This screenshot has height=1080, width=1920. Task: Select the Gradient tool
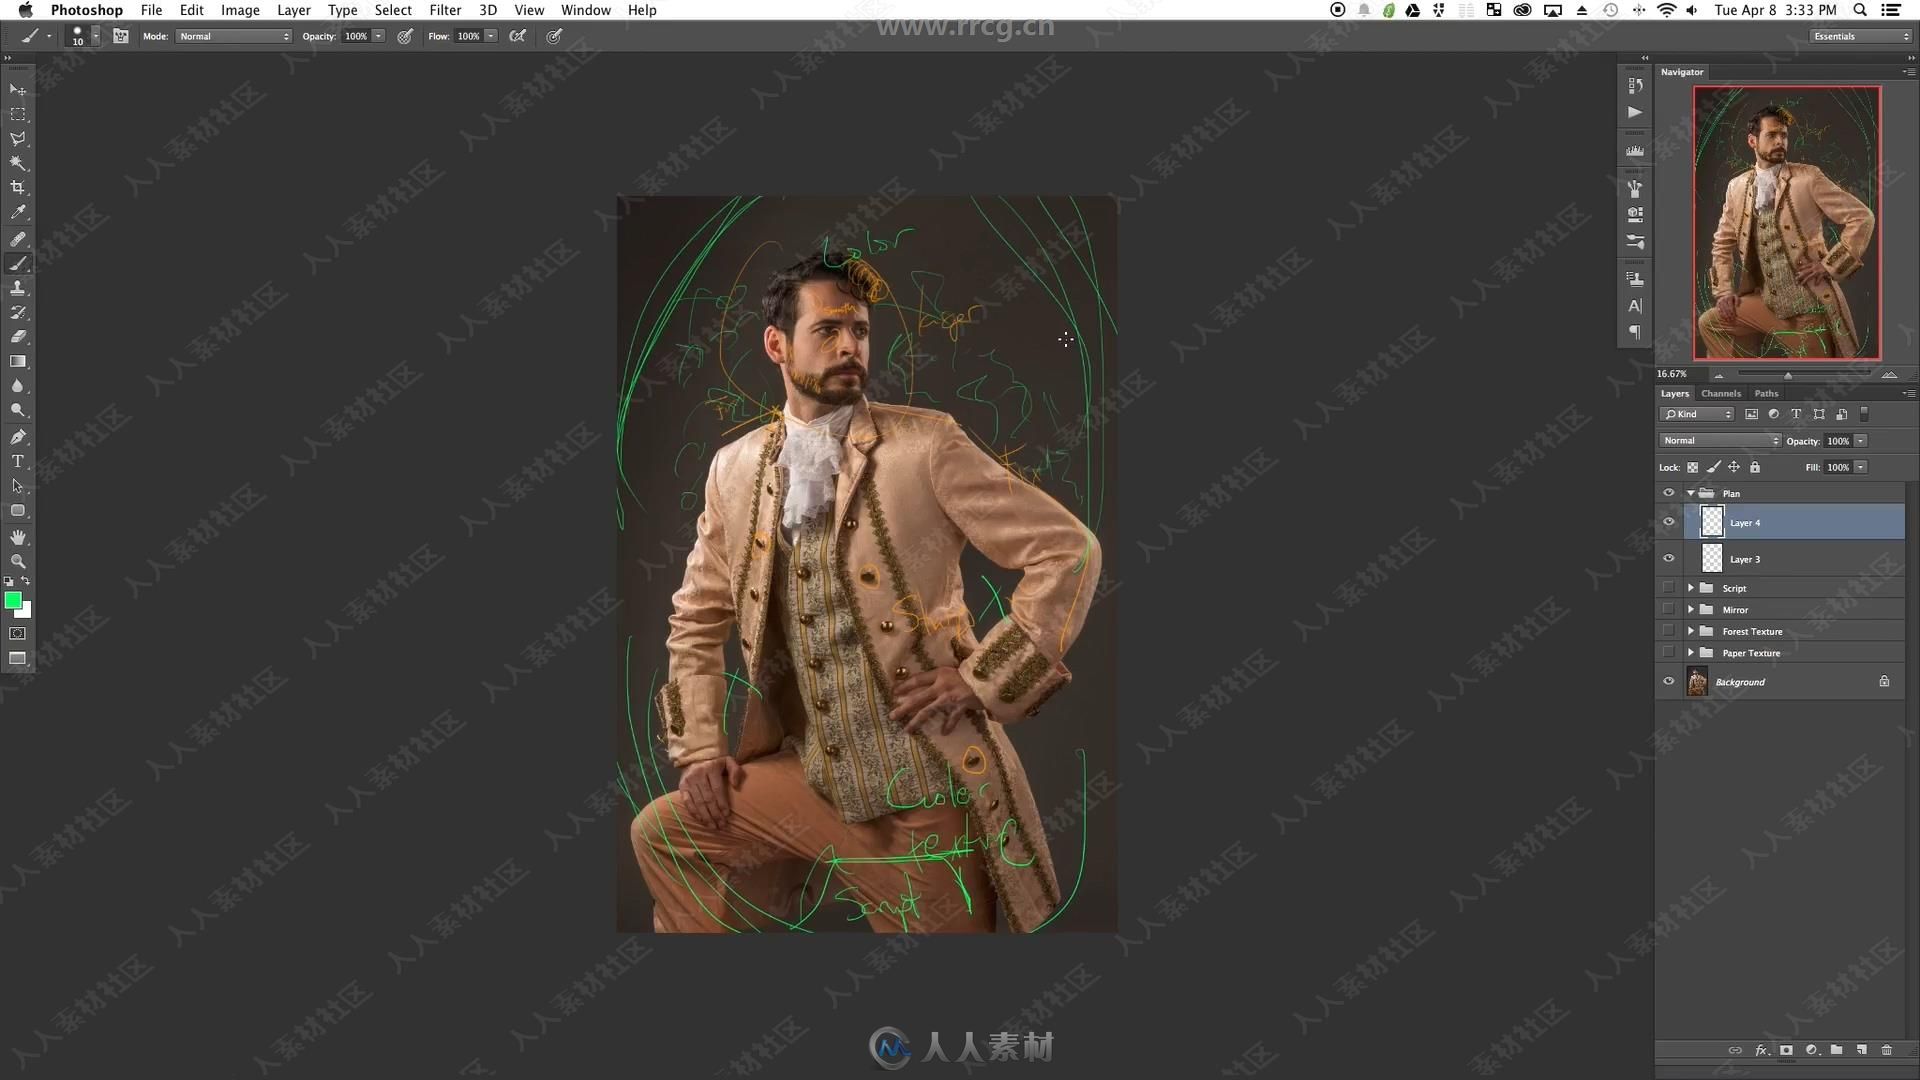pos(17,361)
